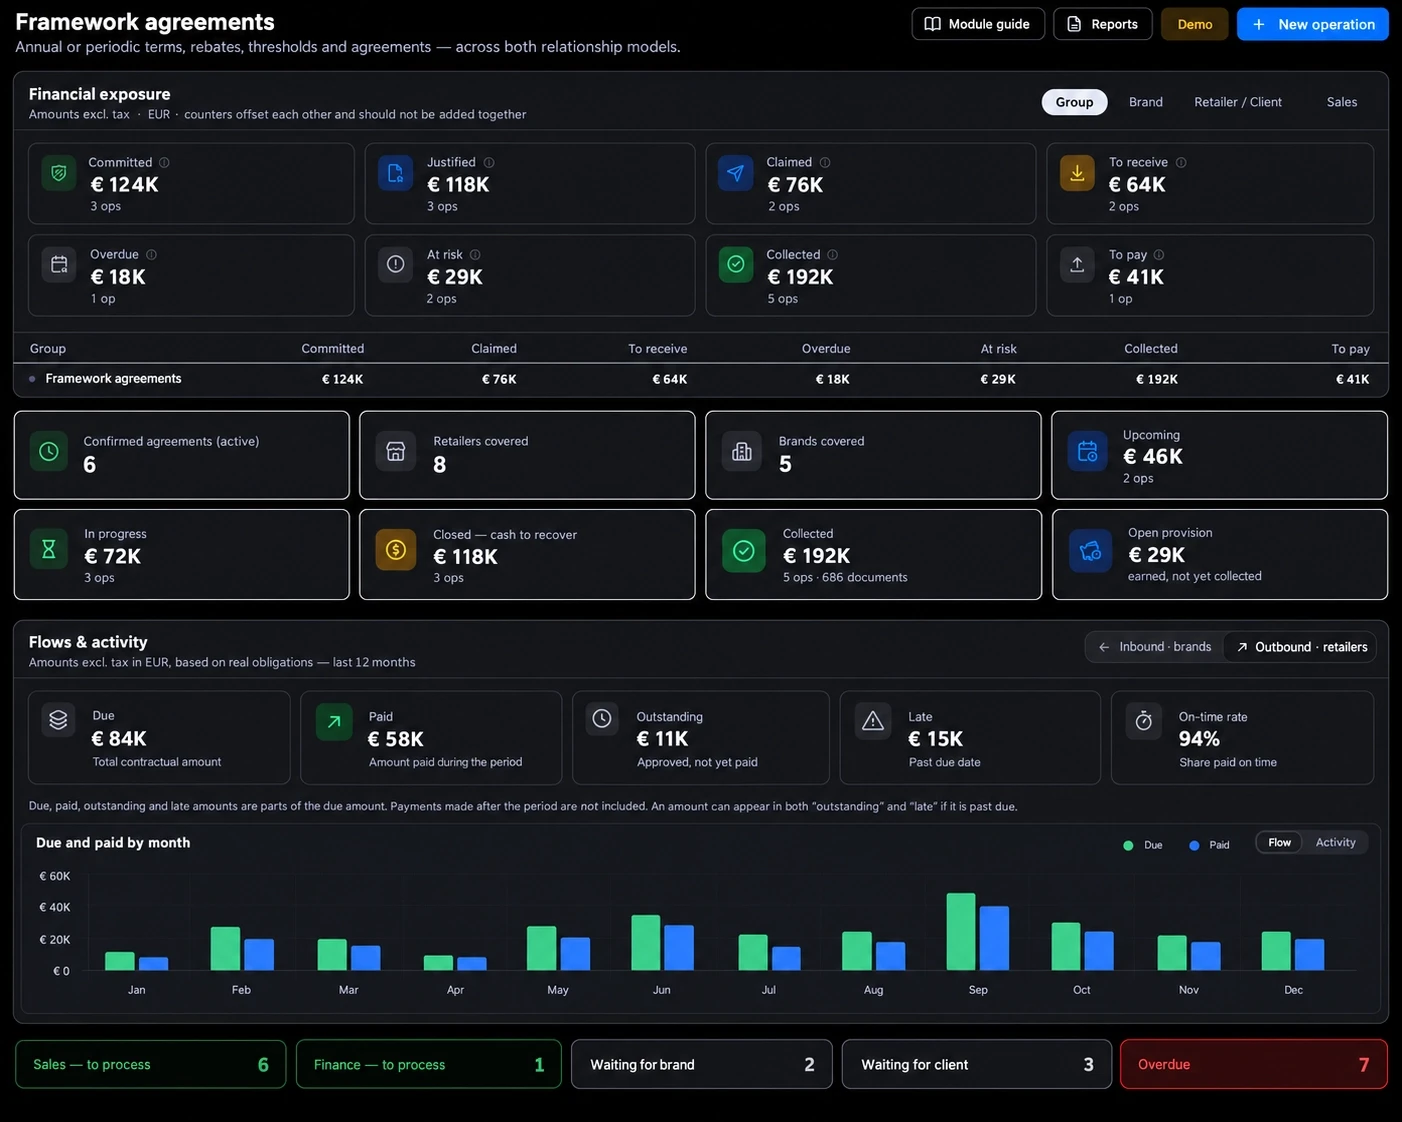Click the Late warning triangle icon
Image resolution: width=1402 pixels, height=1122 pixels.
coord(873,721)
